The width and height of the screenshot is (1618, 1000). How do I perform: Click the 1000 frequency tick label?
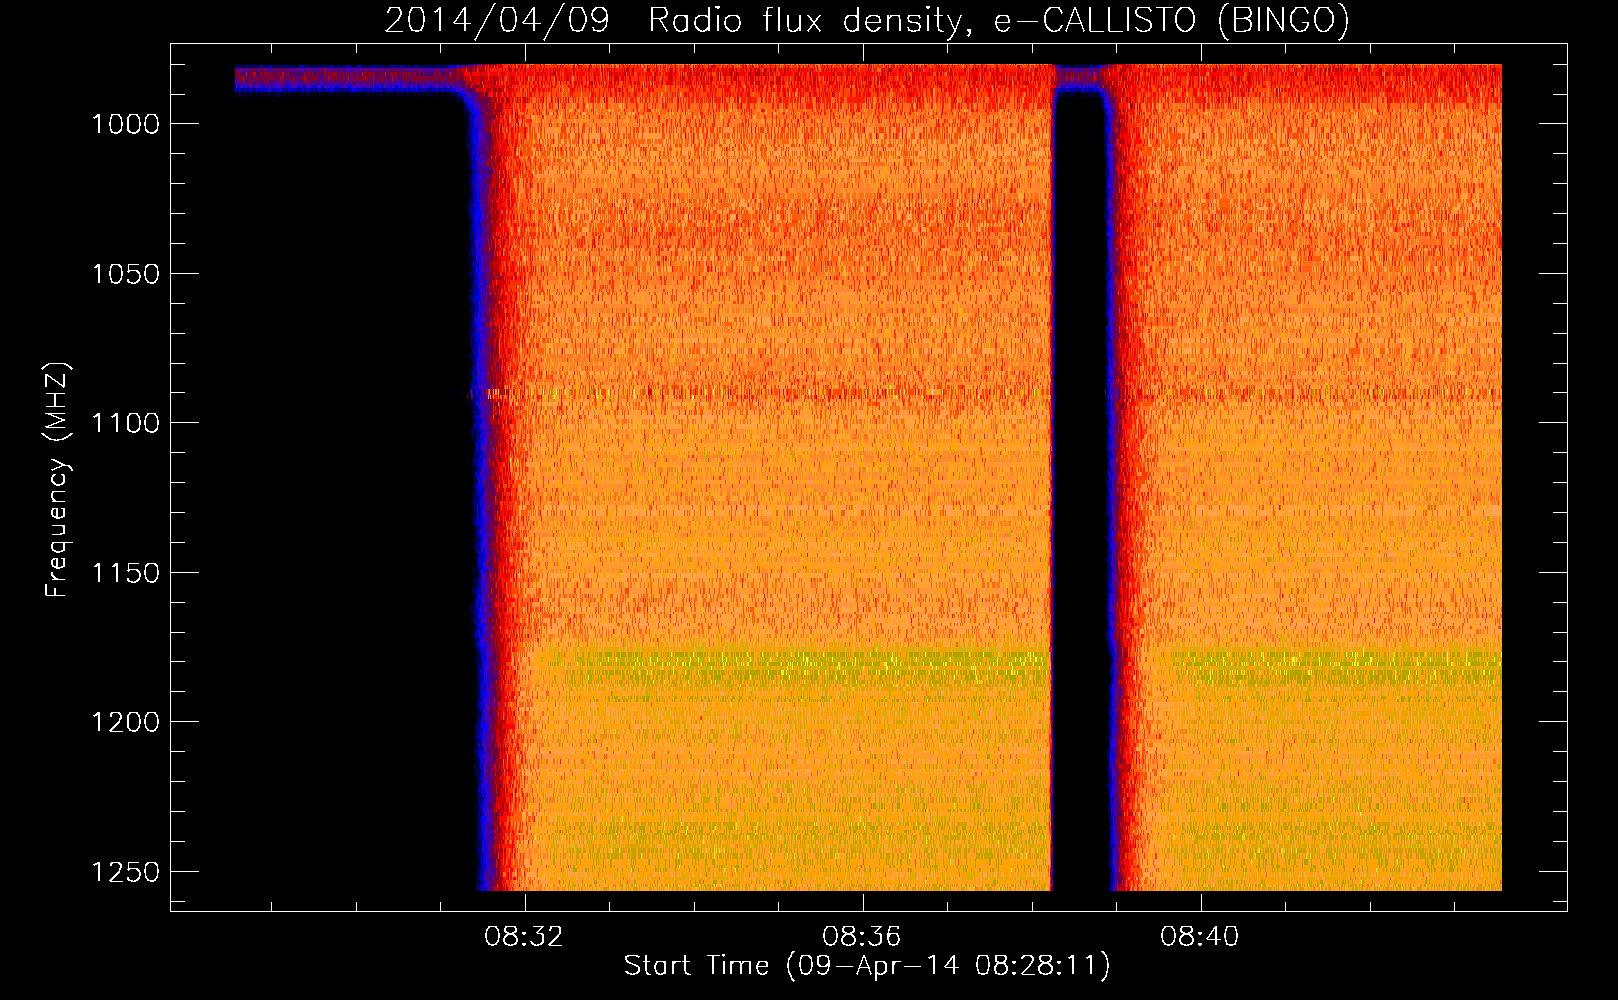coord(125,124)
